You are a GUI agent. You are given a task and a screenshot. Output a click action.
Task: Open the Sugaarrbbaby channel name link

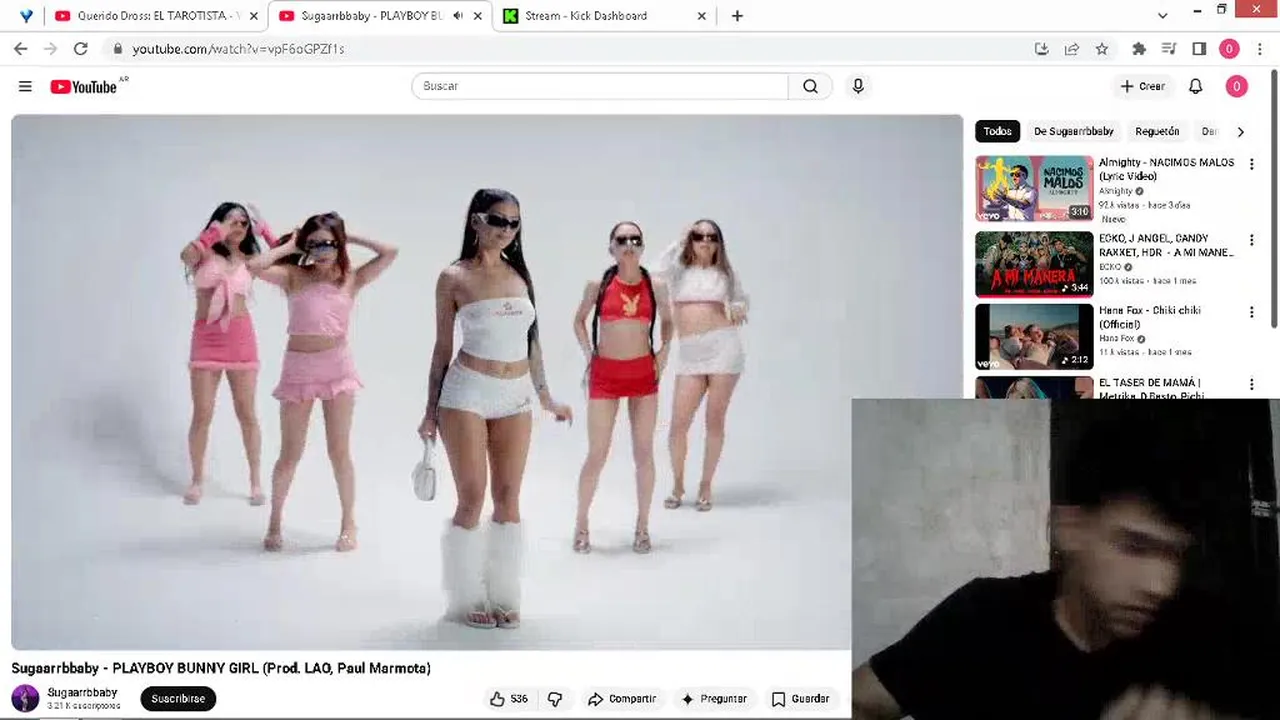[x=82, y=692]
